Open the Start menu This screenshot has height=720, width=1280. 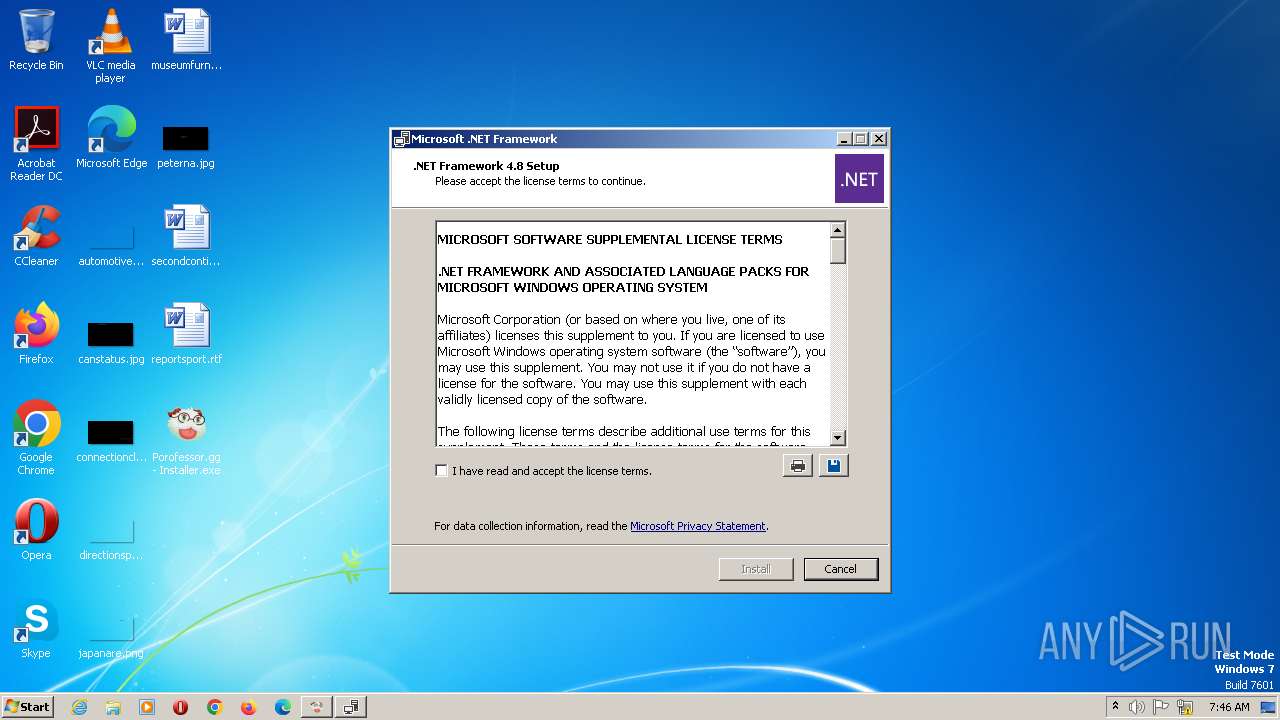coord(27,706)
